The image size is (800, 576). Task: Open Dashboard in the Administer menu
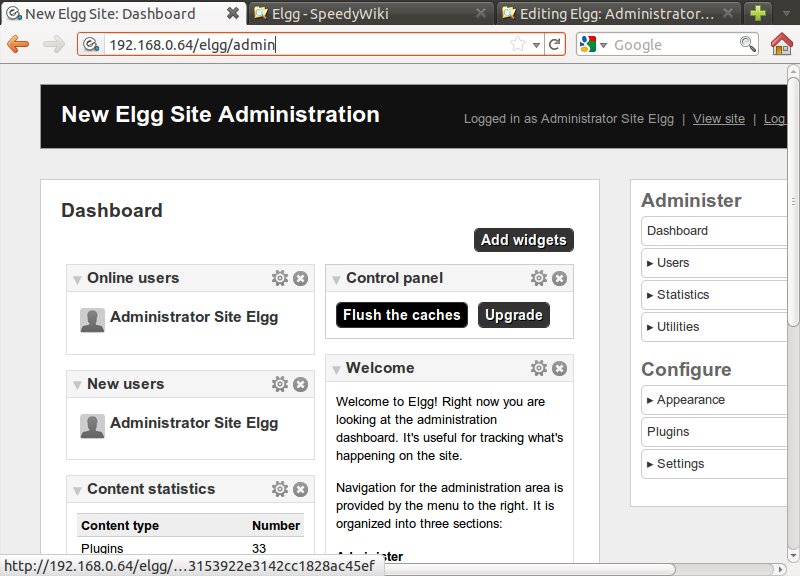[x=714, y=231]
